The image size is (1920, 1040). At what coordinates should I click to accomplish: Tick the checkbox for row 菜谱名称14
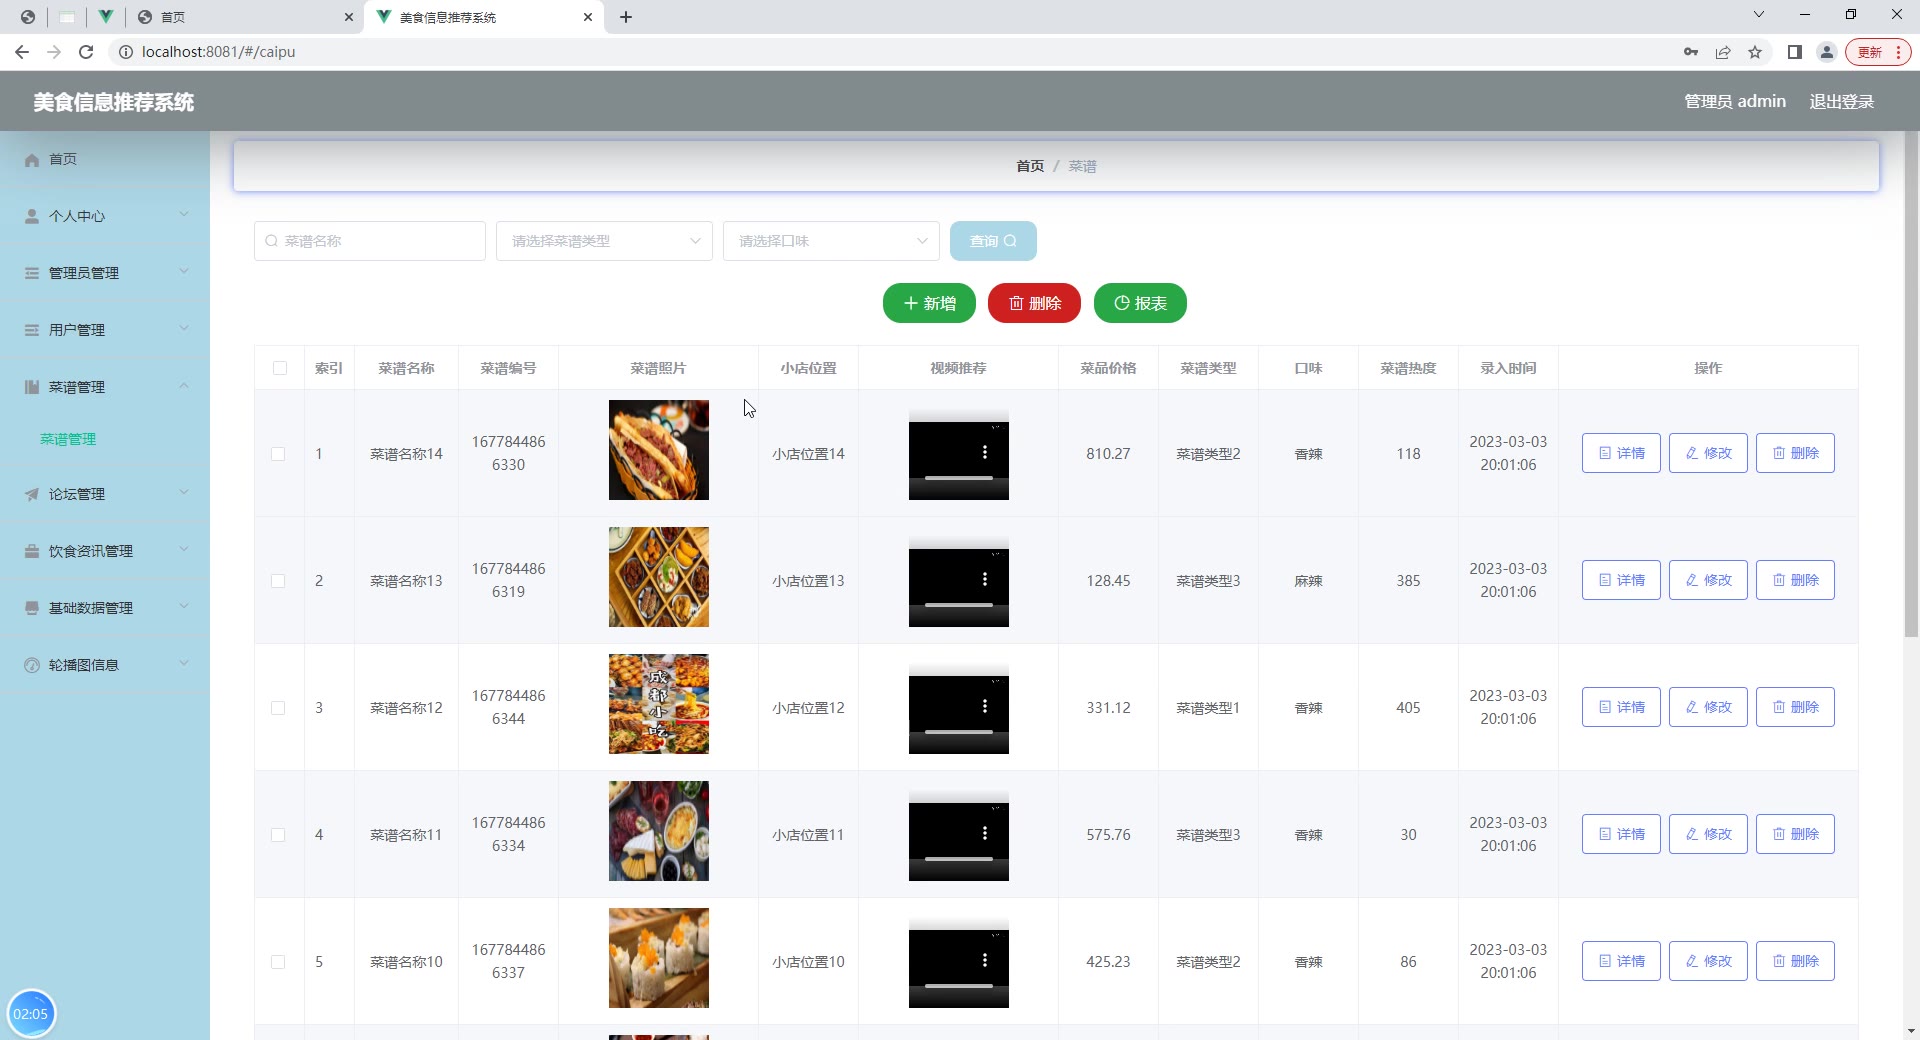[279, 454]
